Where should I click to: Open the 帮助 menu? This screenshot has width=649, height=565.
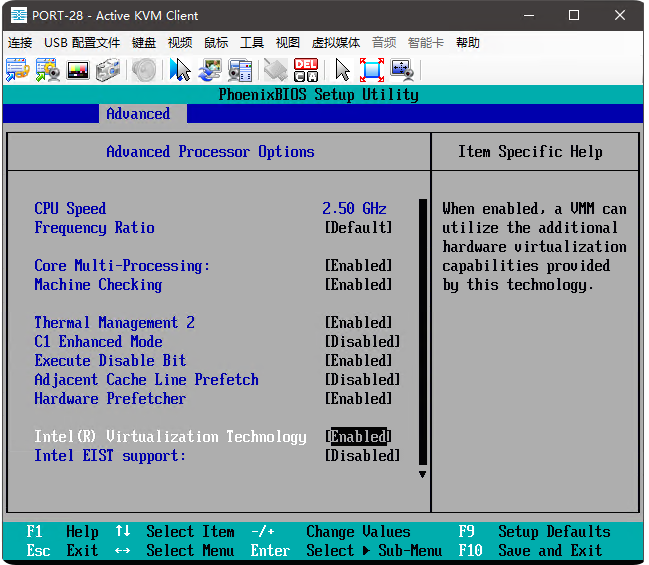(x=468, y=43)
